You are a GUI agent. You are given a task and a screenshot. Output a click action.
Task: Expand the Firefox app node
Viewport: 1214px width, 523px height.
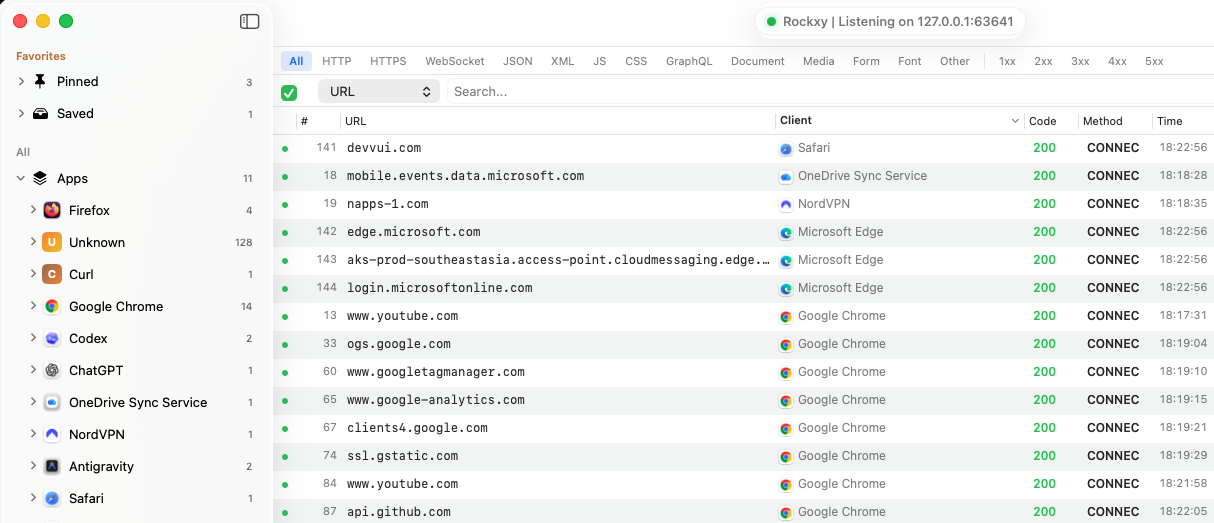pos(33,210)
